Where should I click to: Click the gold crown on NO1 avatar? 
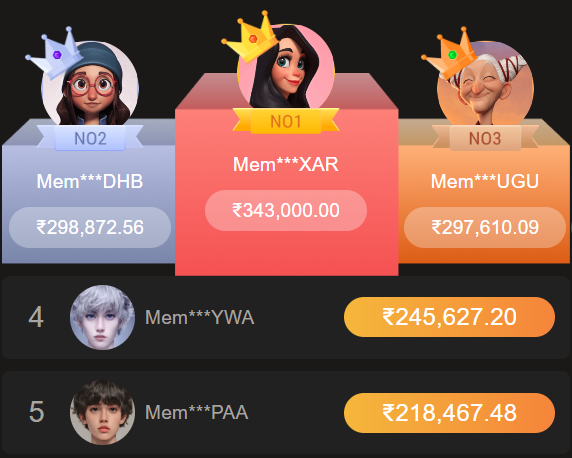pyautogui.click(x=250, y=36)
